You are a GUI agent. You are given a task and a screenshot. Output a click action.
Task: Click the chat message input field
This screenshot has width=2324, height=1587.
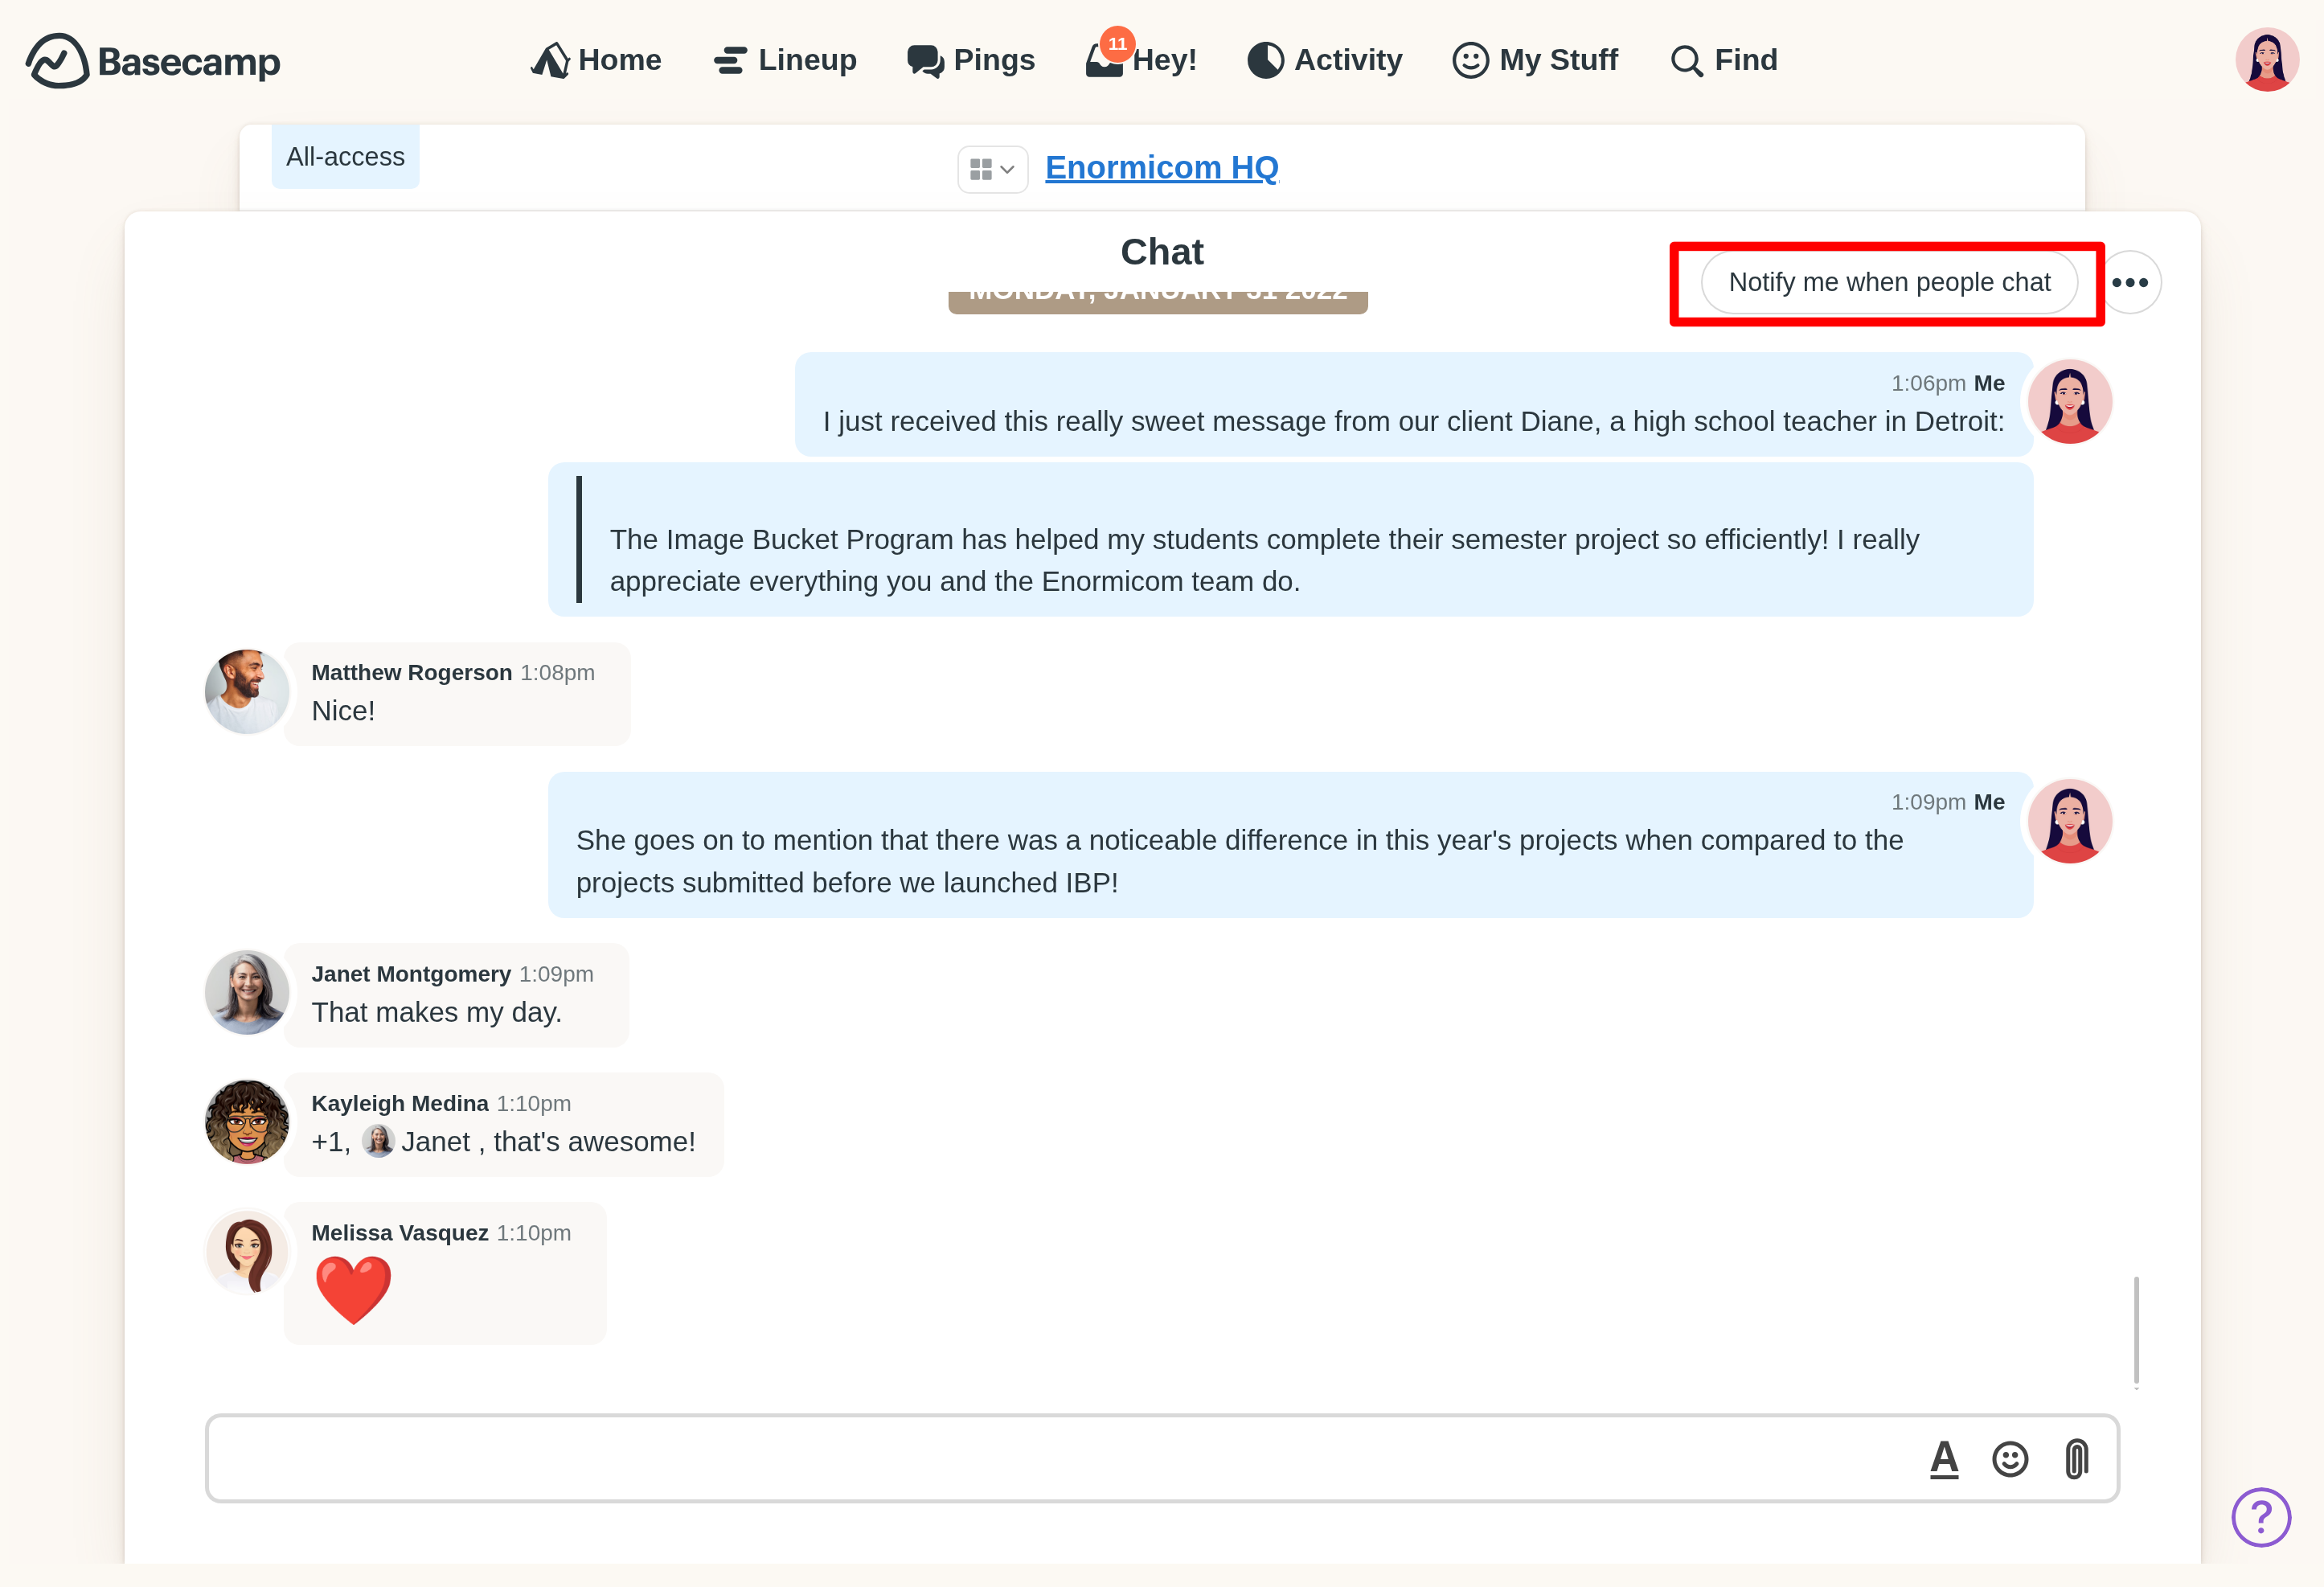(1000, 1459)
